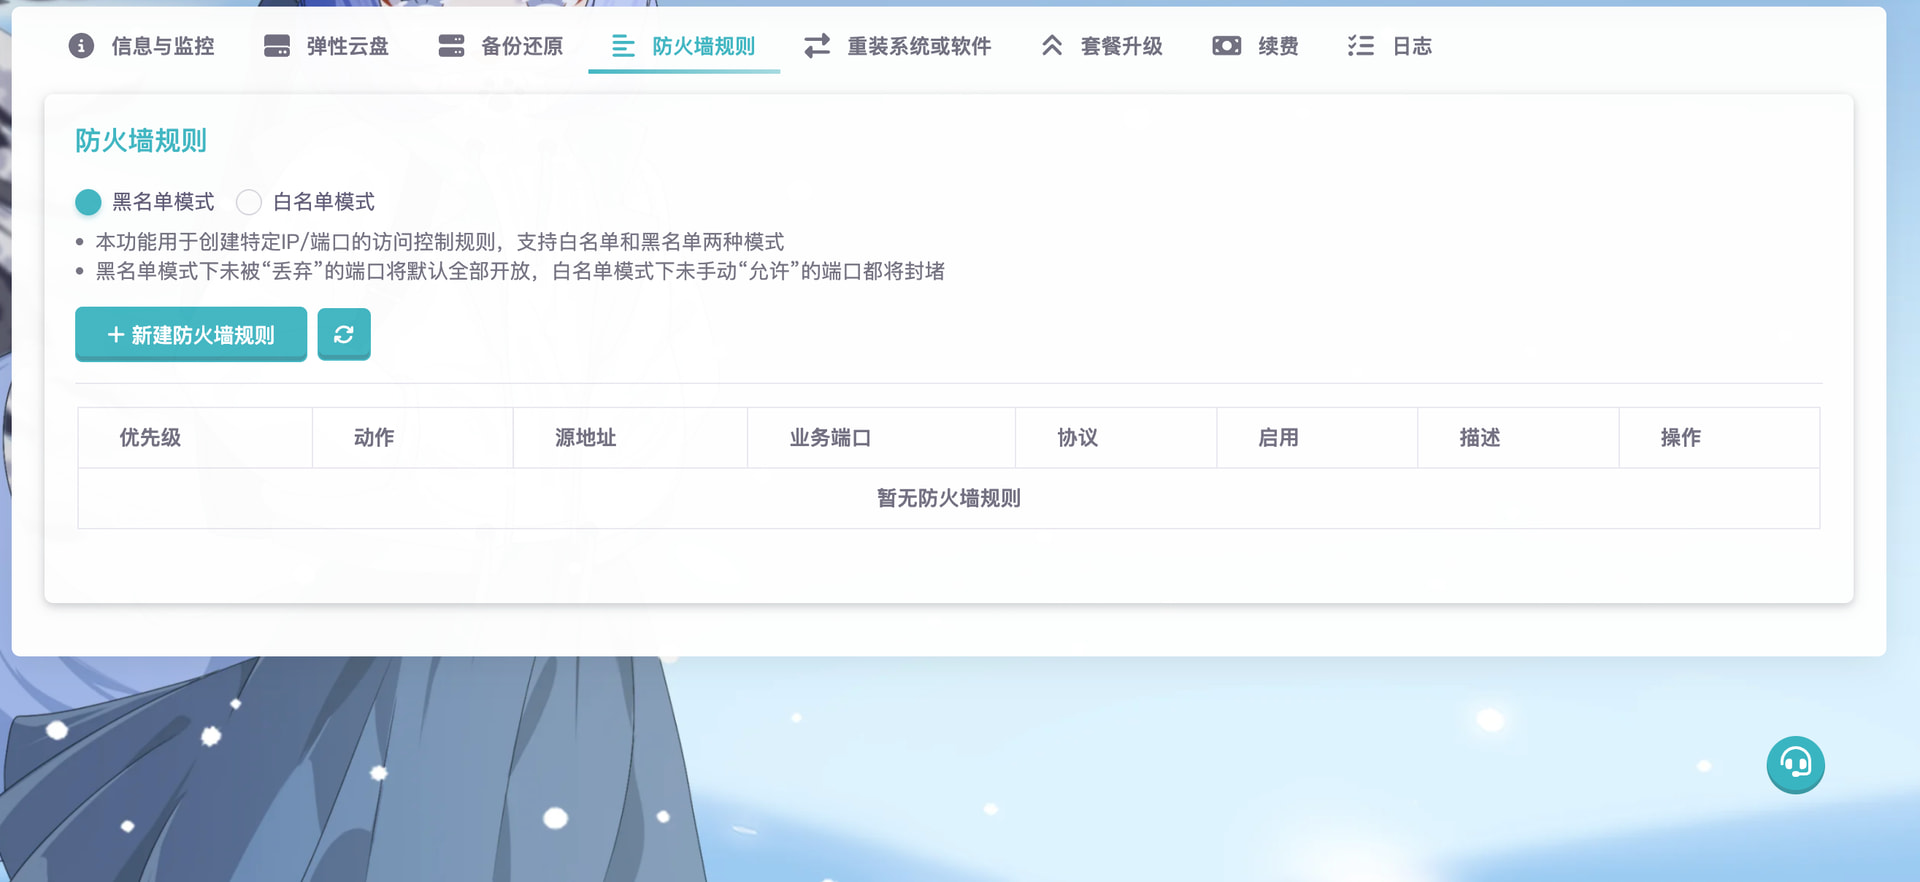The width and height of the screenshot is (1920, 882).
Task: Click the server icon beside 备份还原
Action: [x=451, y=46]
